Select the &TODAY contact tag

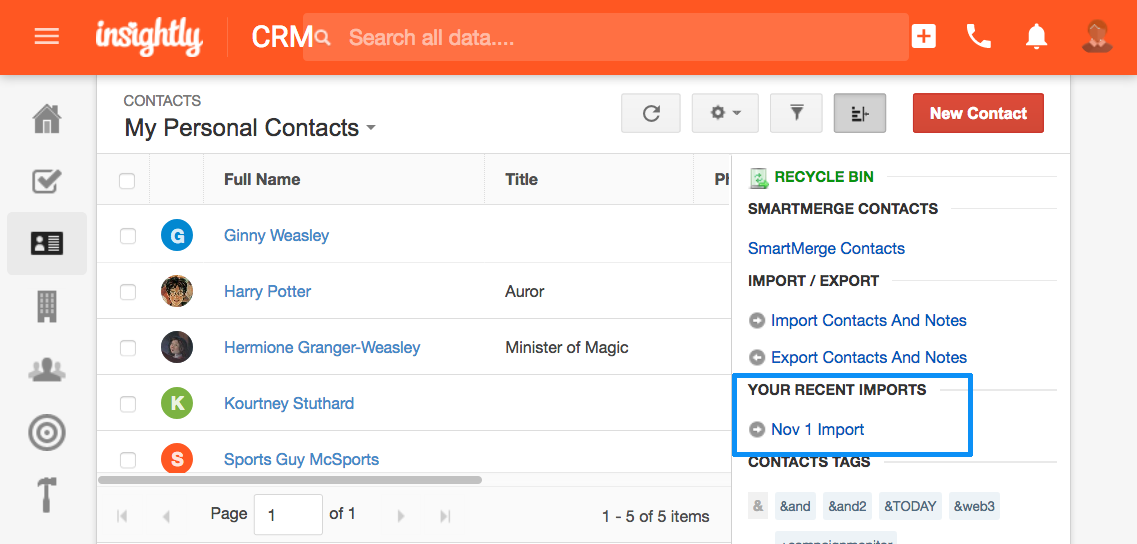[910, 506]
